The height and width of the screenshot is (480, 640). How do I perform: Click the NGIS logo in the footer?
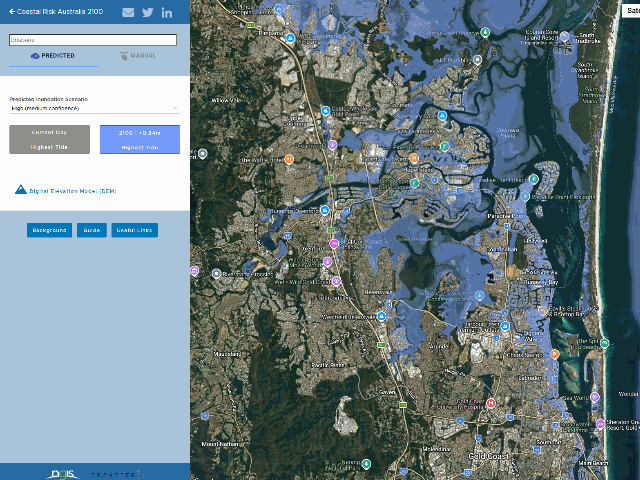[x=62, y=474]
